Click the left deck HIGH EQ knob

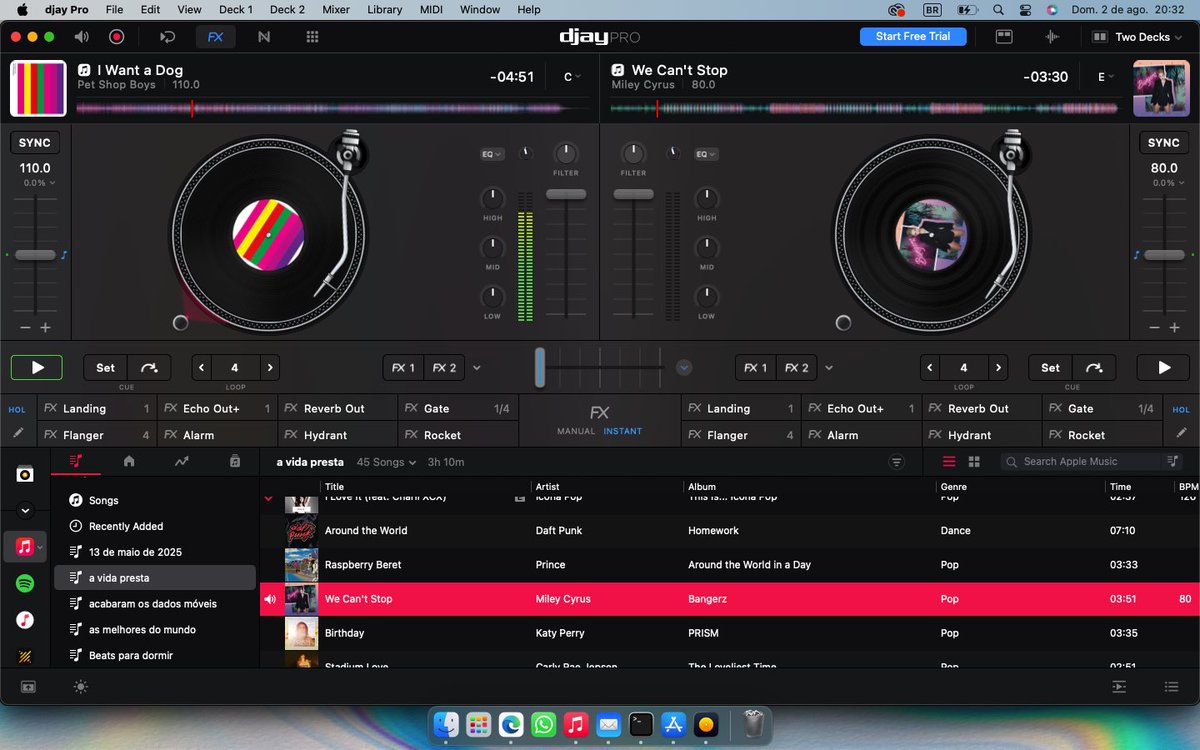coord(492,198)
